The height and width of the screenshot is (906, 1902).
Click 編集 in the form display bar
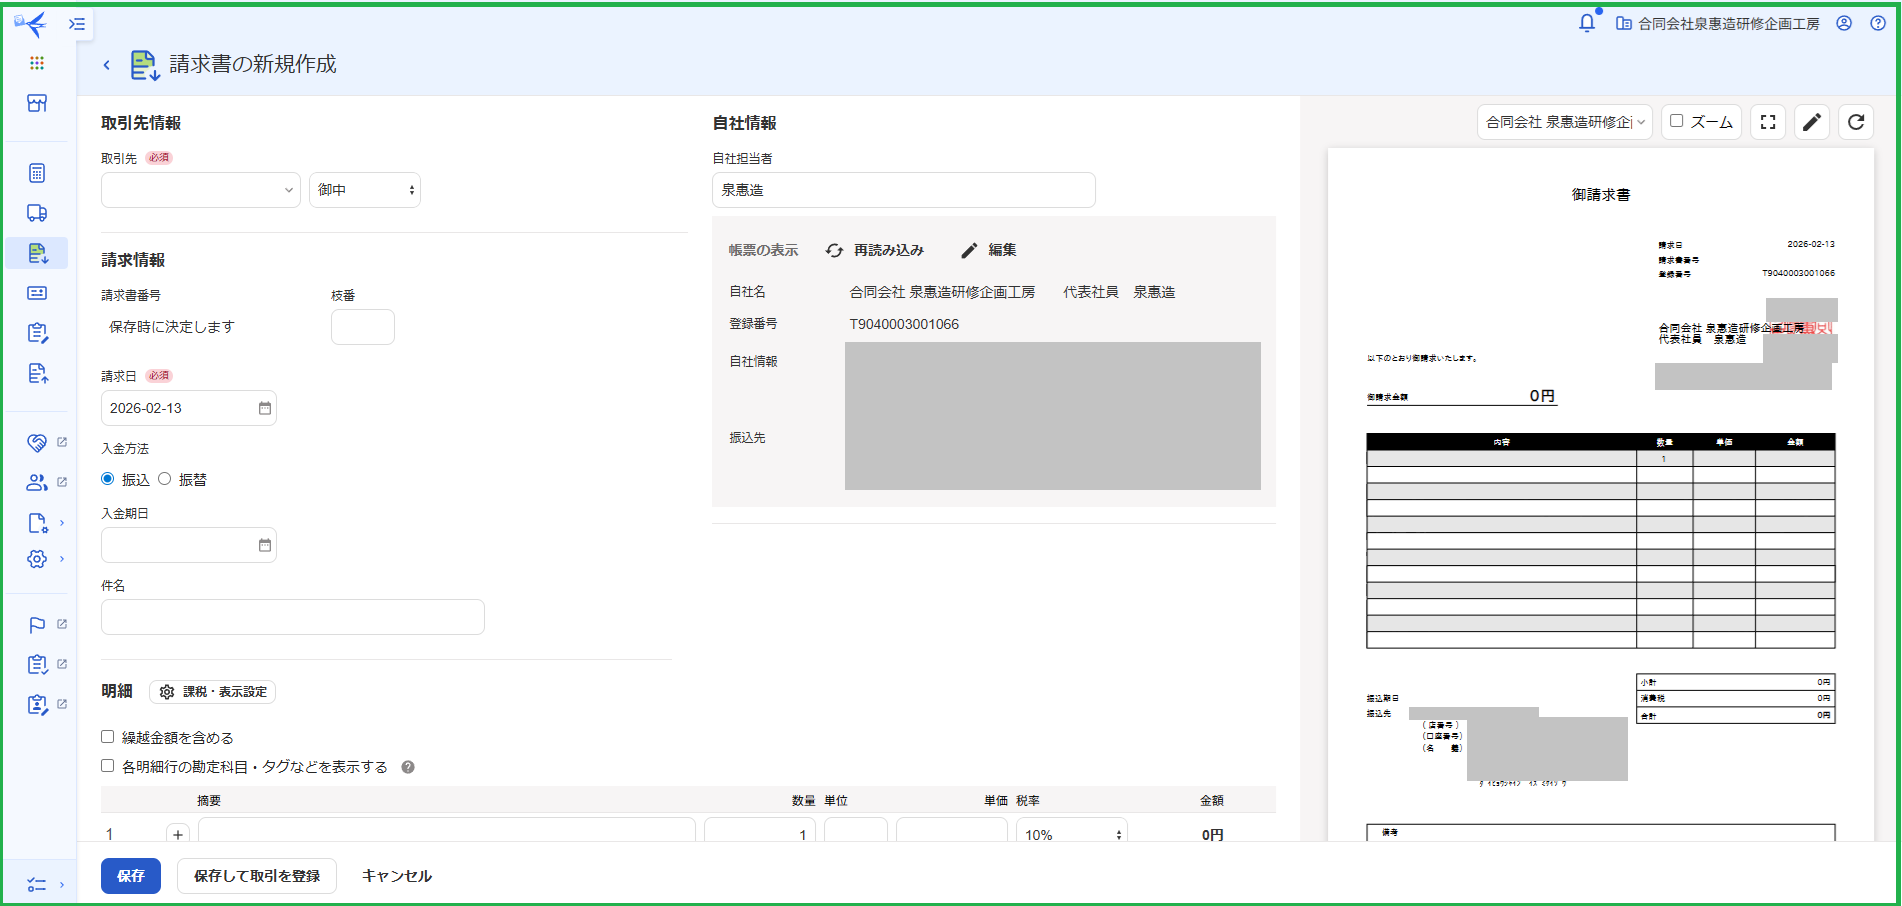989,250
